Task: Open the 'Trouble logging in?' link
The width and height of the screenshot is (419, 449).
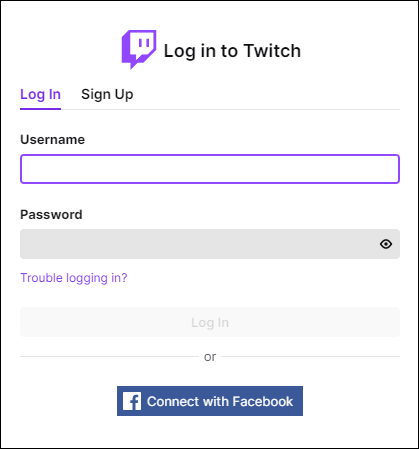Action: (x=74, y=278)
